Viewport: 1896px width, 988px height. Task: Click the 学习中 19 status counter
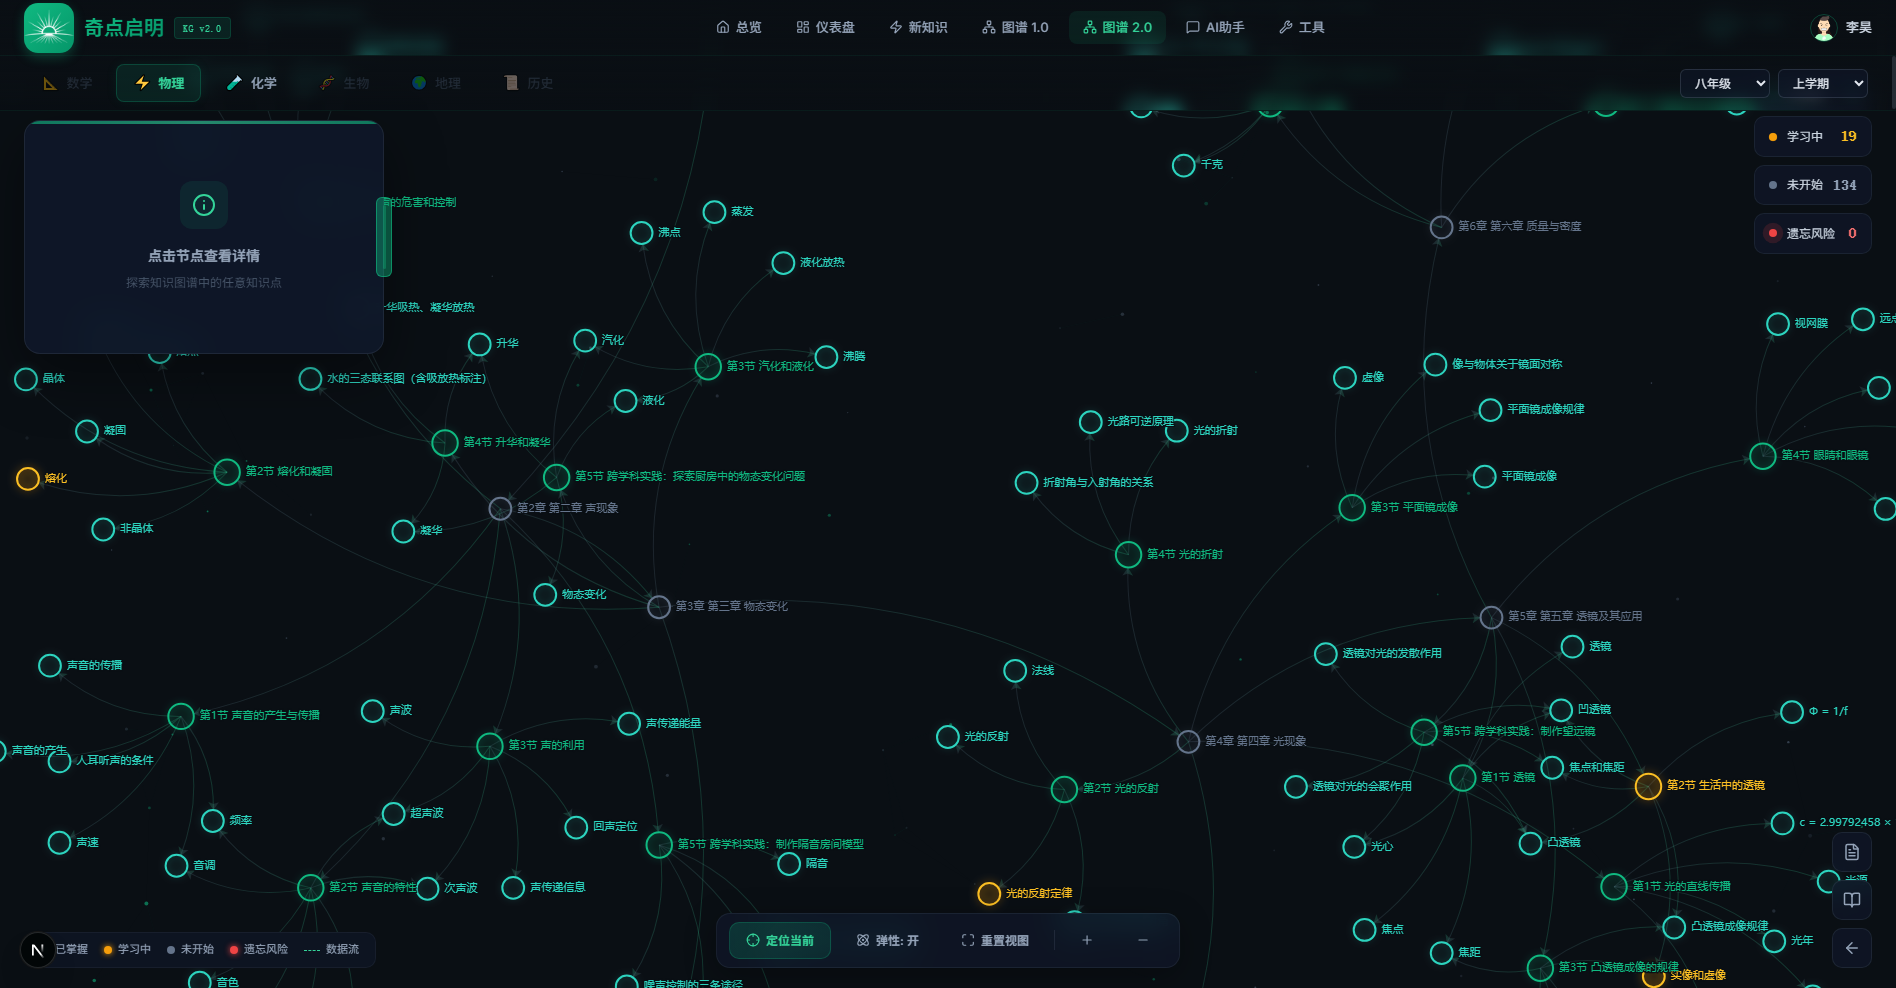coord(1812,136)
